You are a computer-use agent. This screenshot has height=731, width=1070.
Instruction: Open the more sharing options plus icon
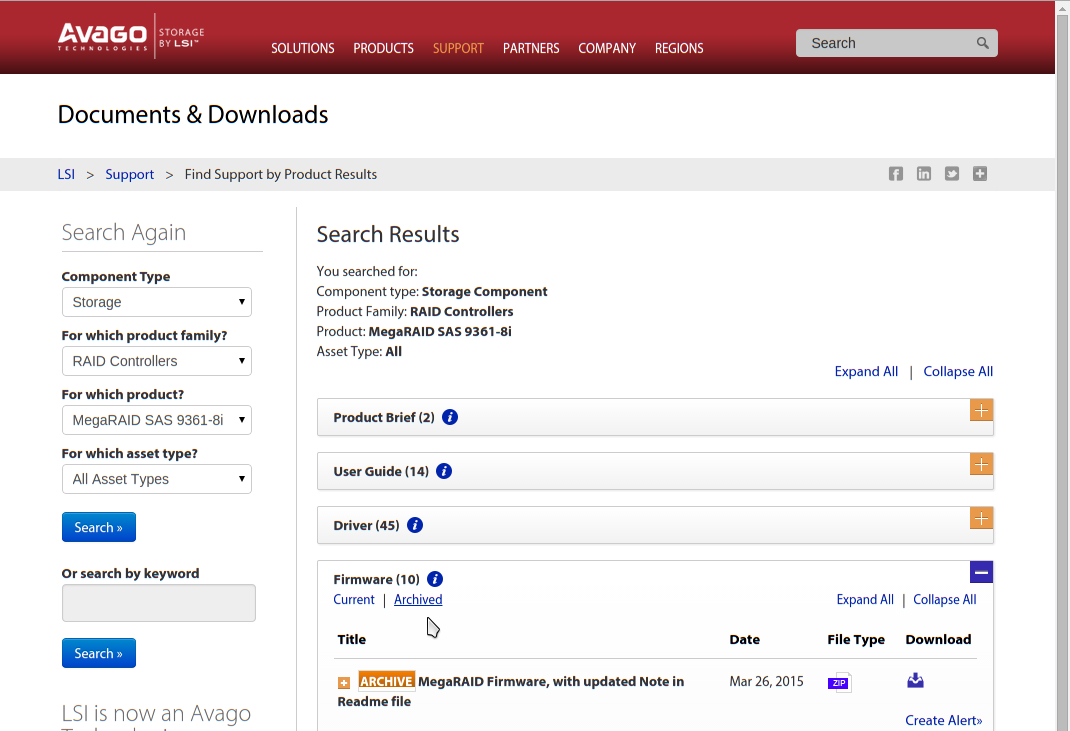(x=979, y=174)
